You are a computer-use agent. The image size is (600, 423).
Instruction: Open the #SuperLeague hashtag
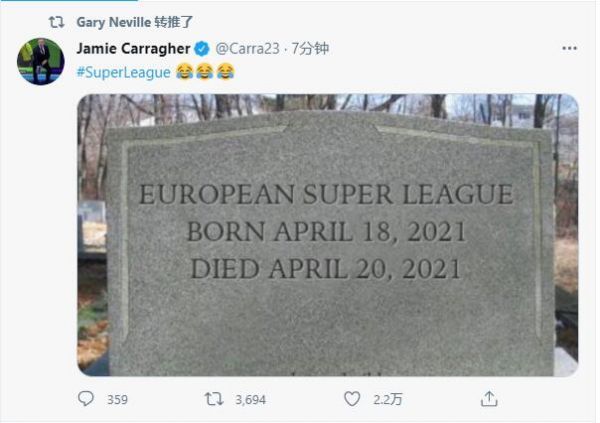click(124, 72)
